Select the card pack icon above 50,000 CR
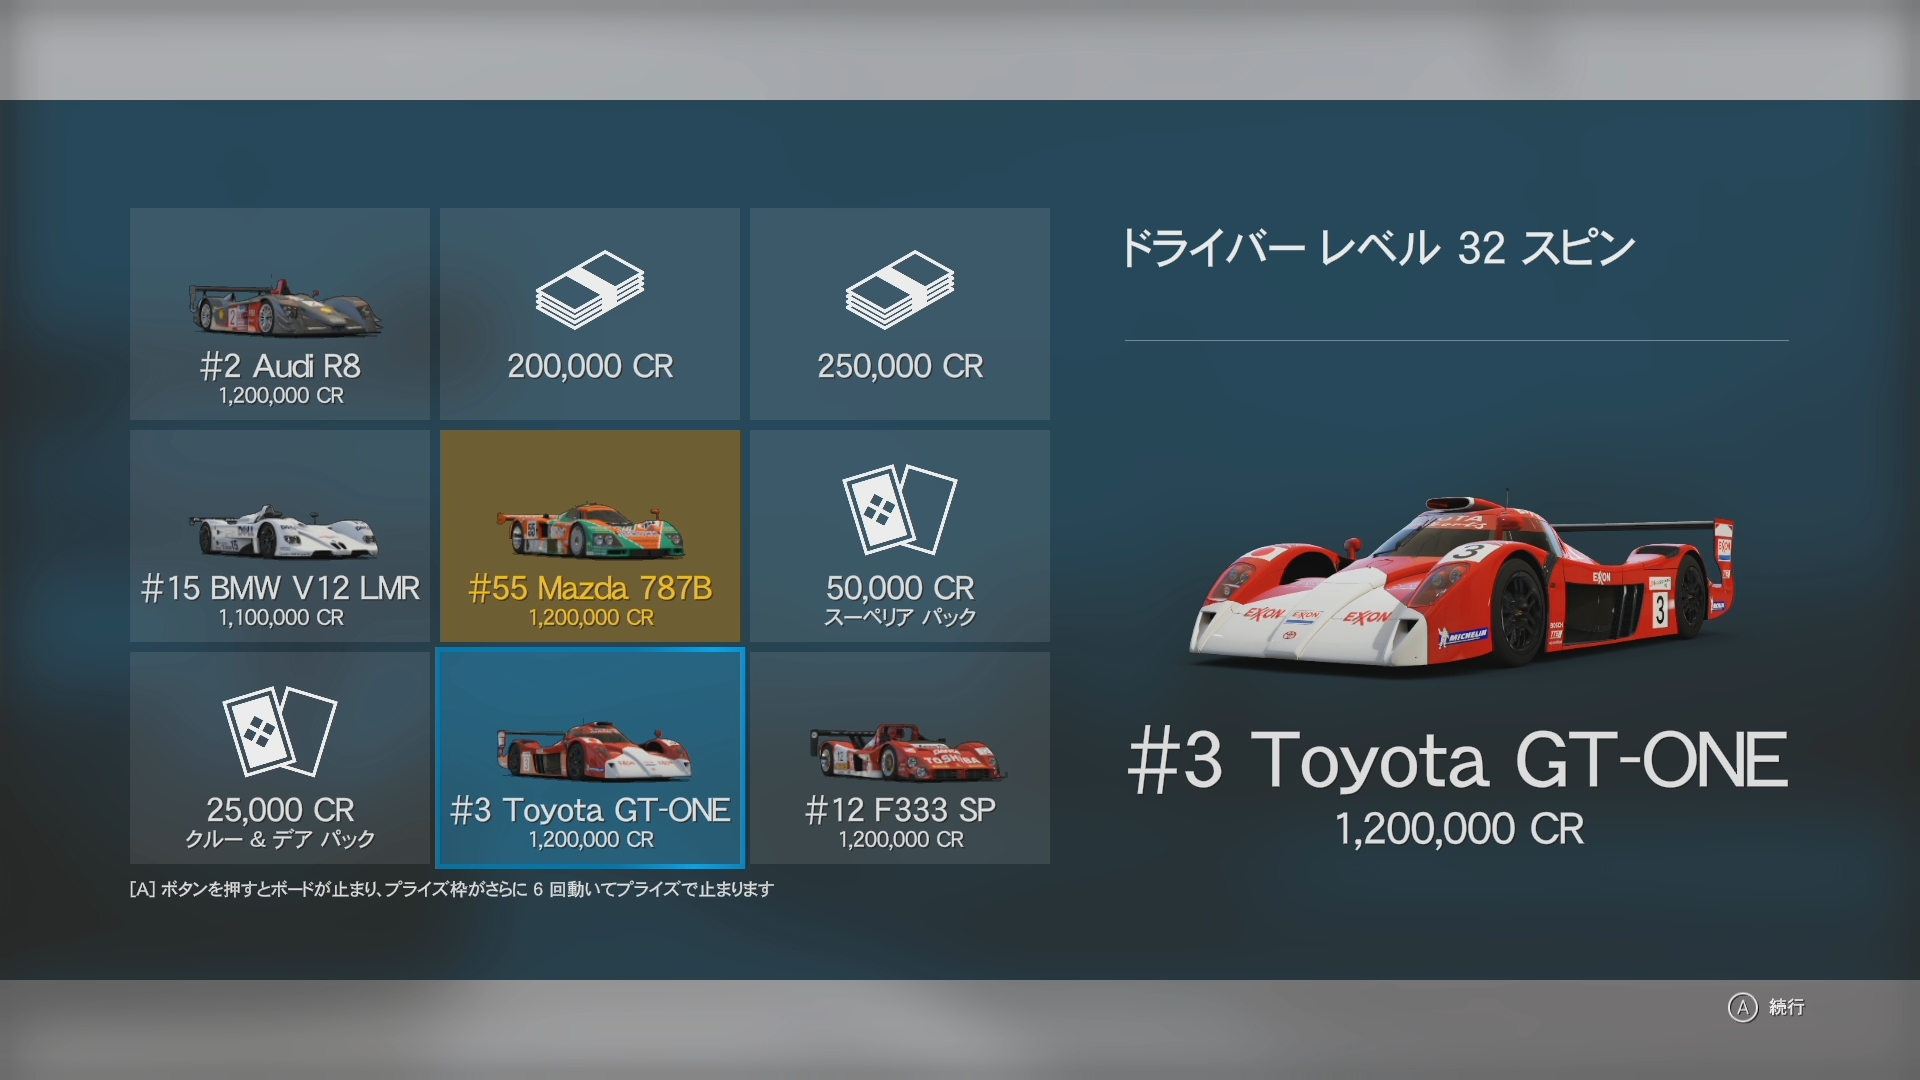 pos(900,510)
